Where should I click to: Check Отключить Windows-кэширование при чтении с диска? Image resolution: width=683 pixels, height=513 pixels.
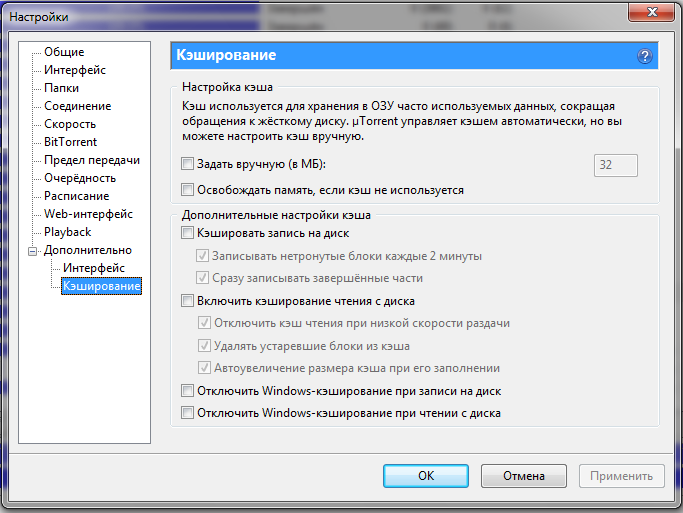pos(187,412)
